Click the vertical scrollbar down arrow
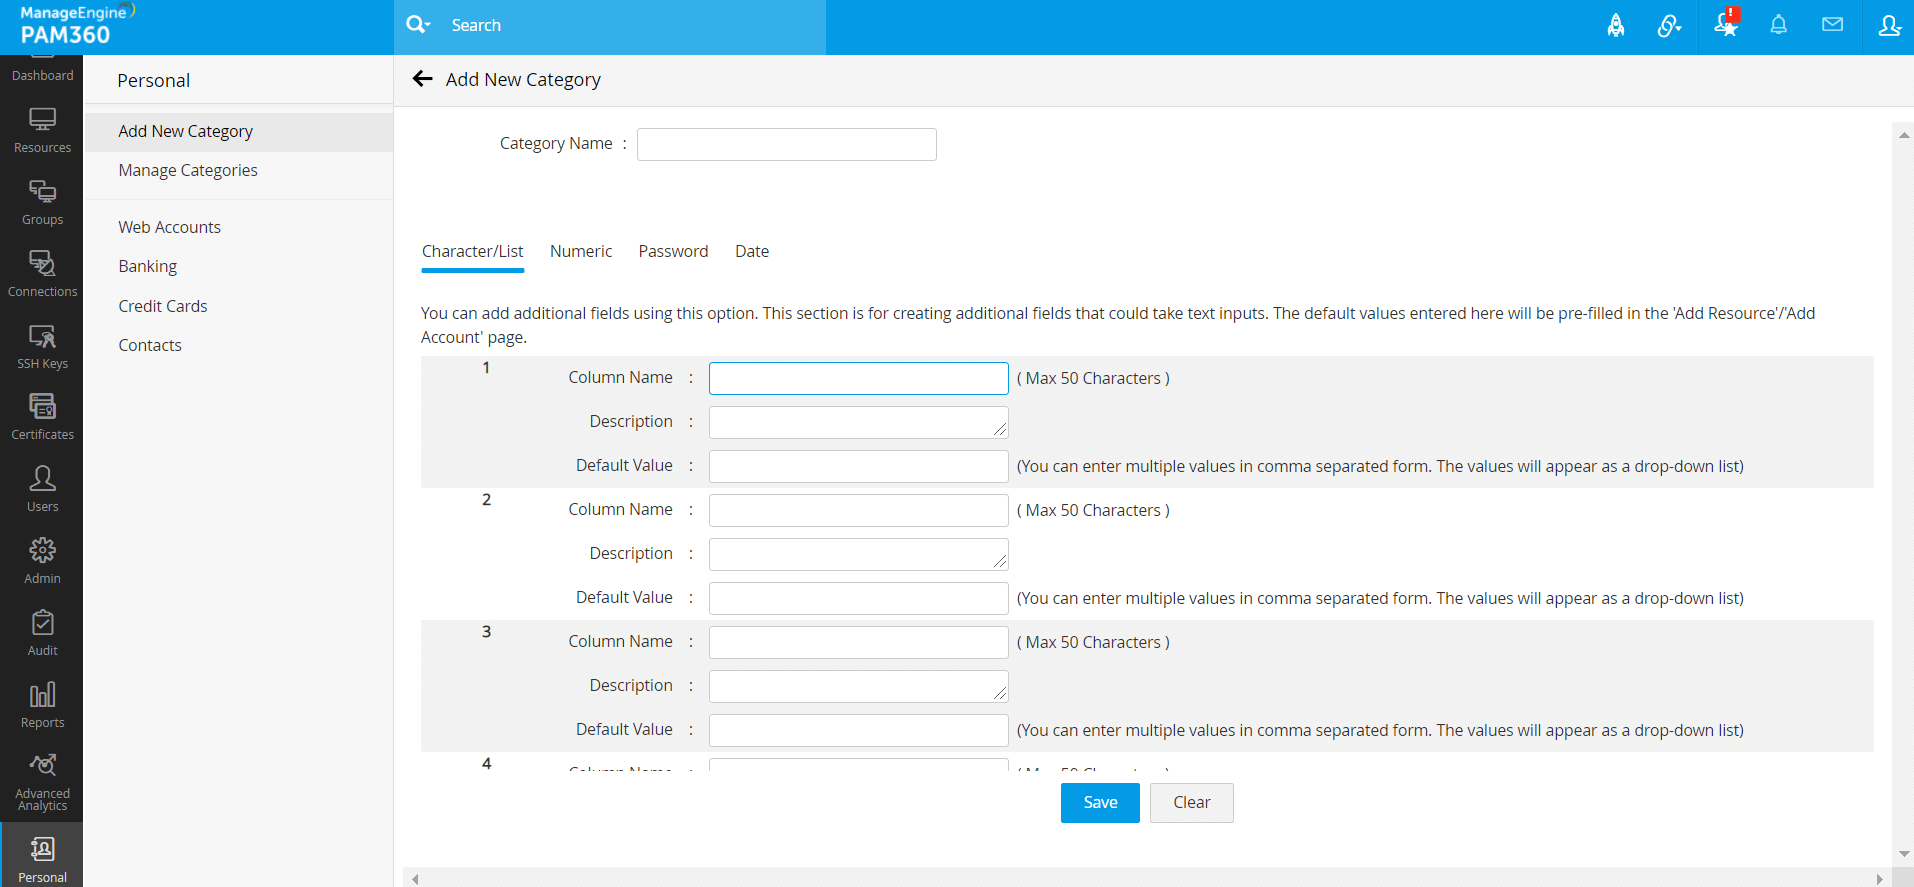 (1903, 854)
